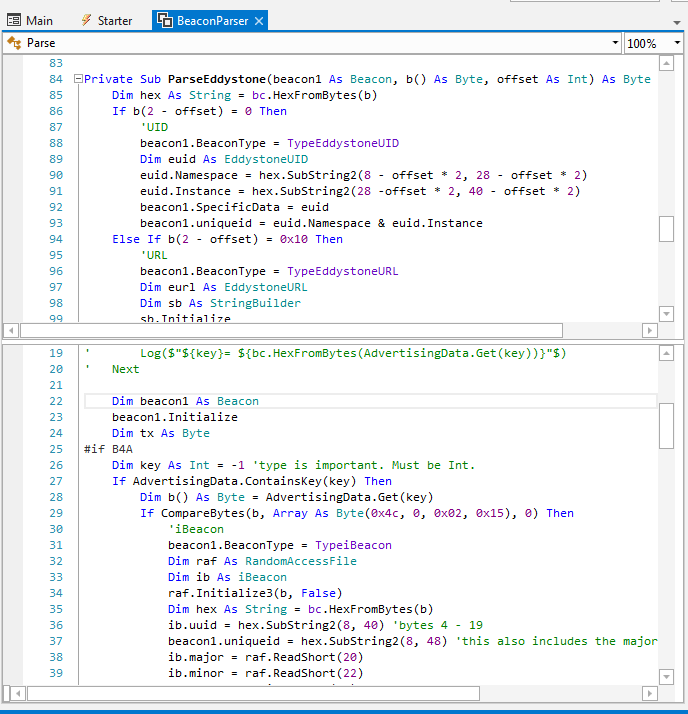This screenshot has width=688, height=714.
Task: Click the lower pane's vertical scrollbar thumb
Action: pos(666,426)
